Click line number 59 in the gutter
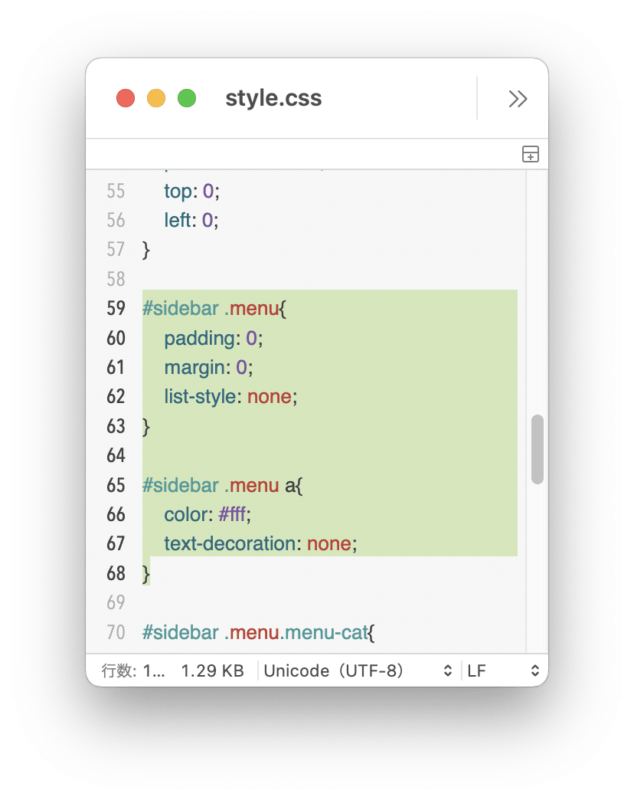Screen dimensions: 634x800 click(116, 308)
